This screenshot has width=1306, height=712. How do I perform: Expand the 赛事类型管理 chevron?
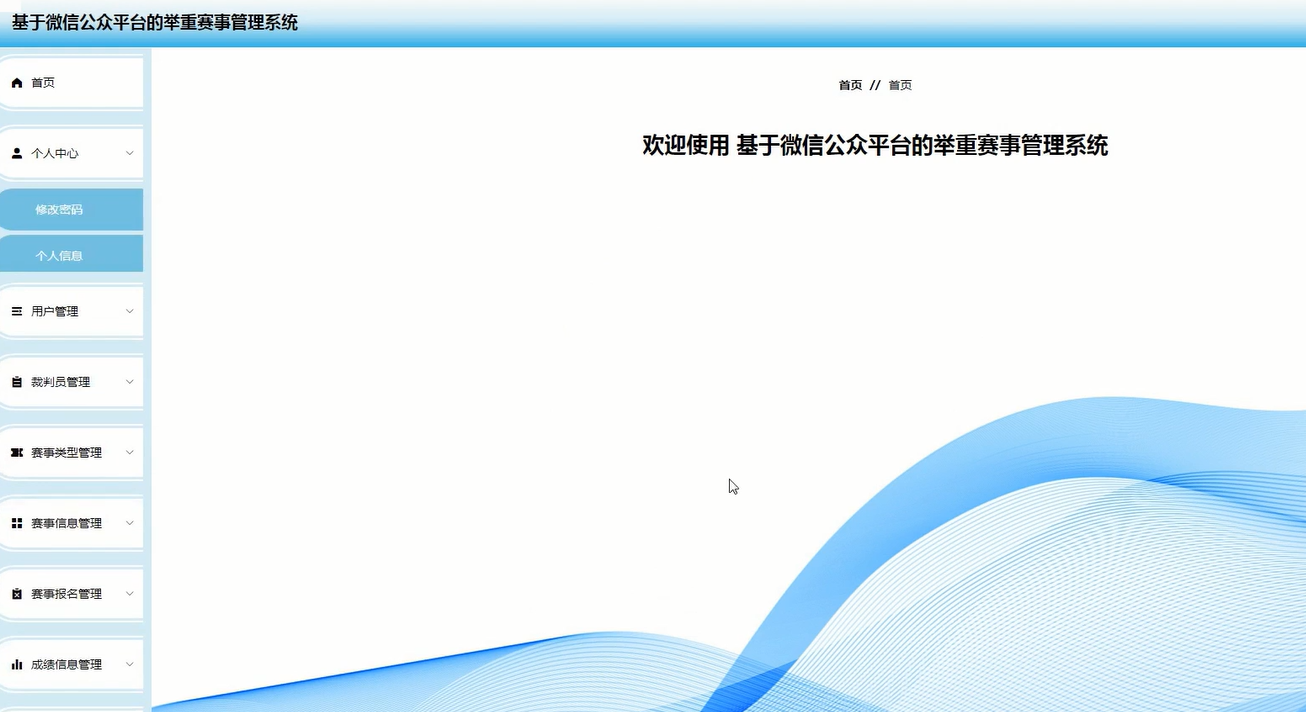coord(130,453)
